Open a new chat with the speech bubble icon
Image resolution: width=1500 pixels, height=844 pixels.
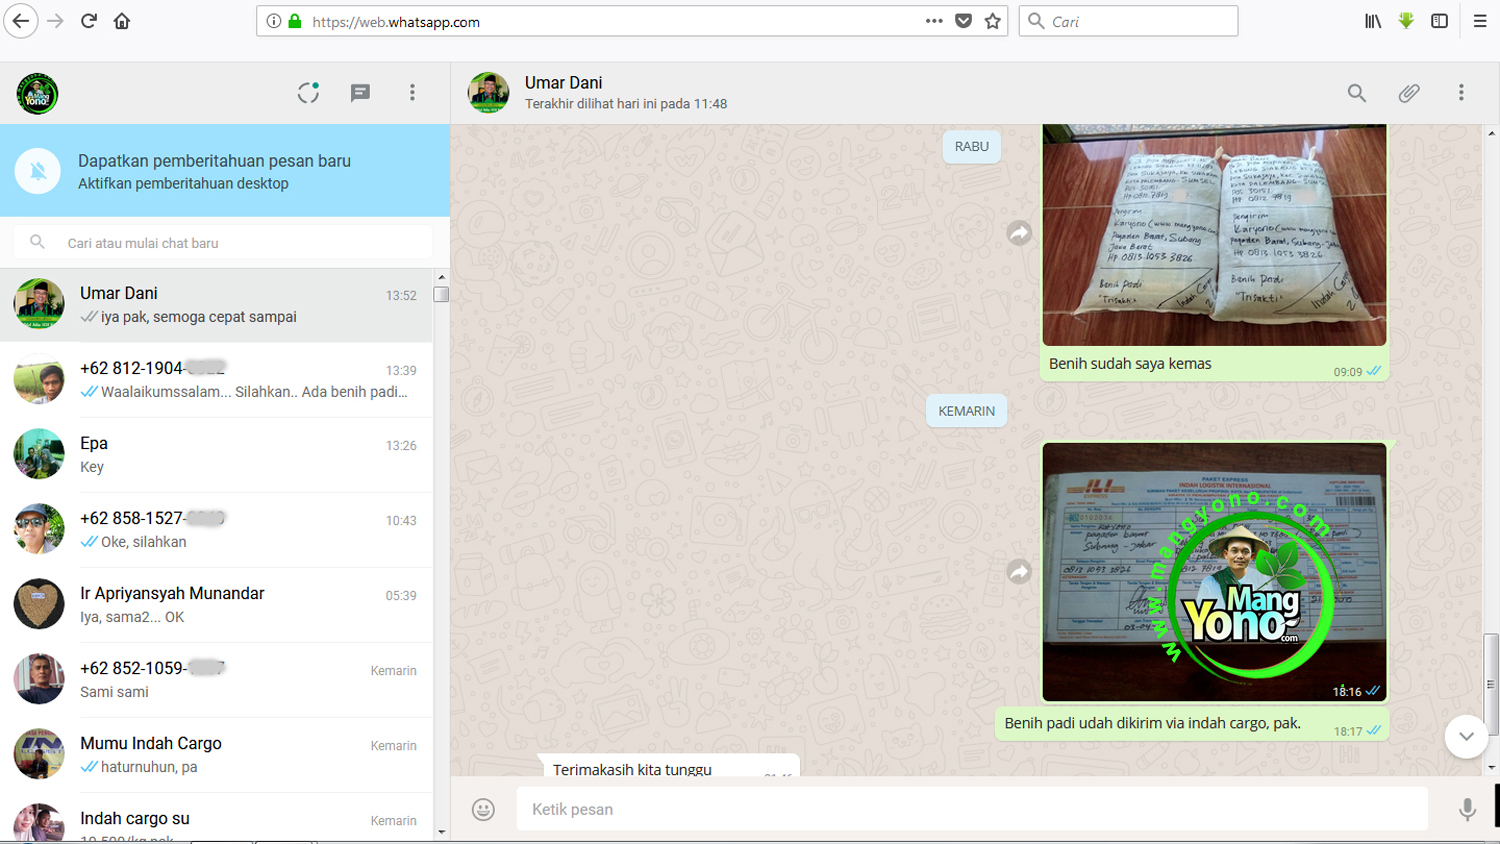point(359,92)
